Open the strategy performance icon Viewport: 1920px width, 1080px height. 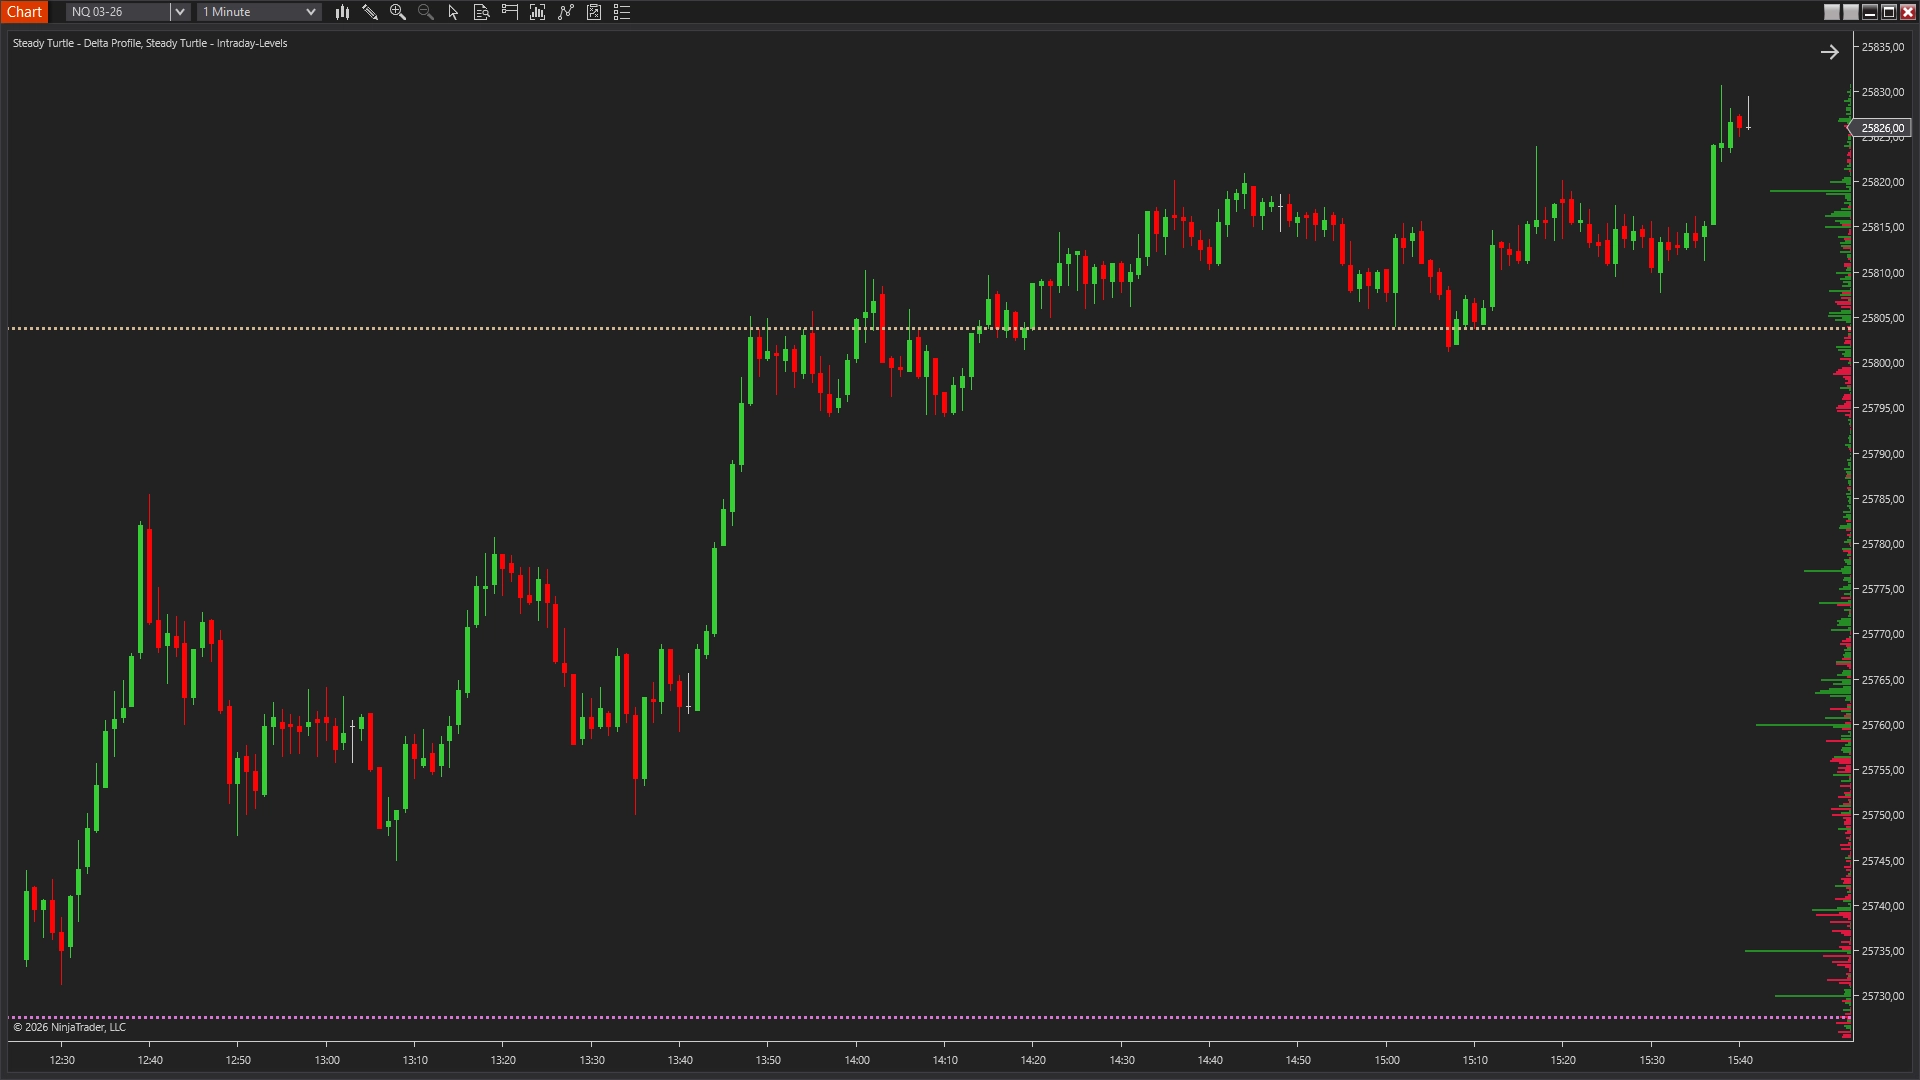tap(594, 12)
